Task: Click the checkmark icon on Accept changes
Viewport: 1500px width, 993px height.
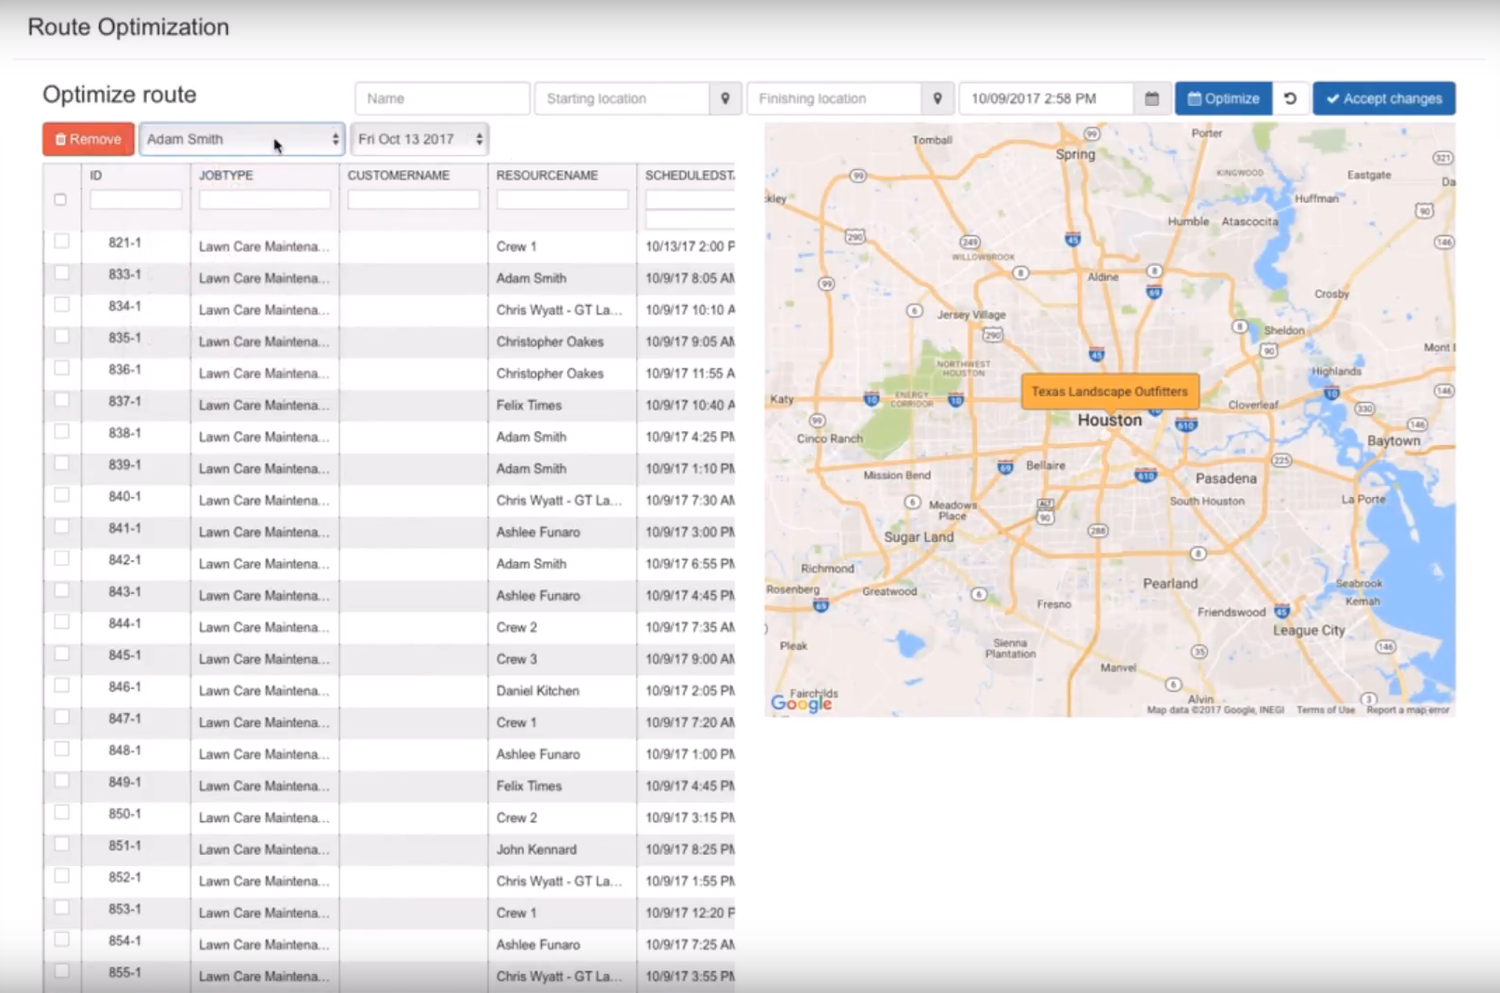Action: pos(1333,98)
